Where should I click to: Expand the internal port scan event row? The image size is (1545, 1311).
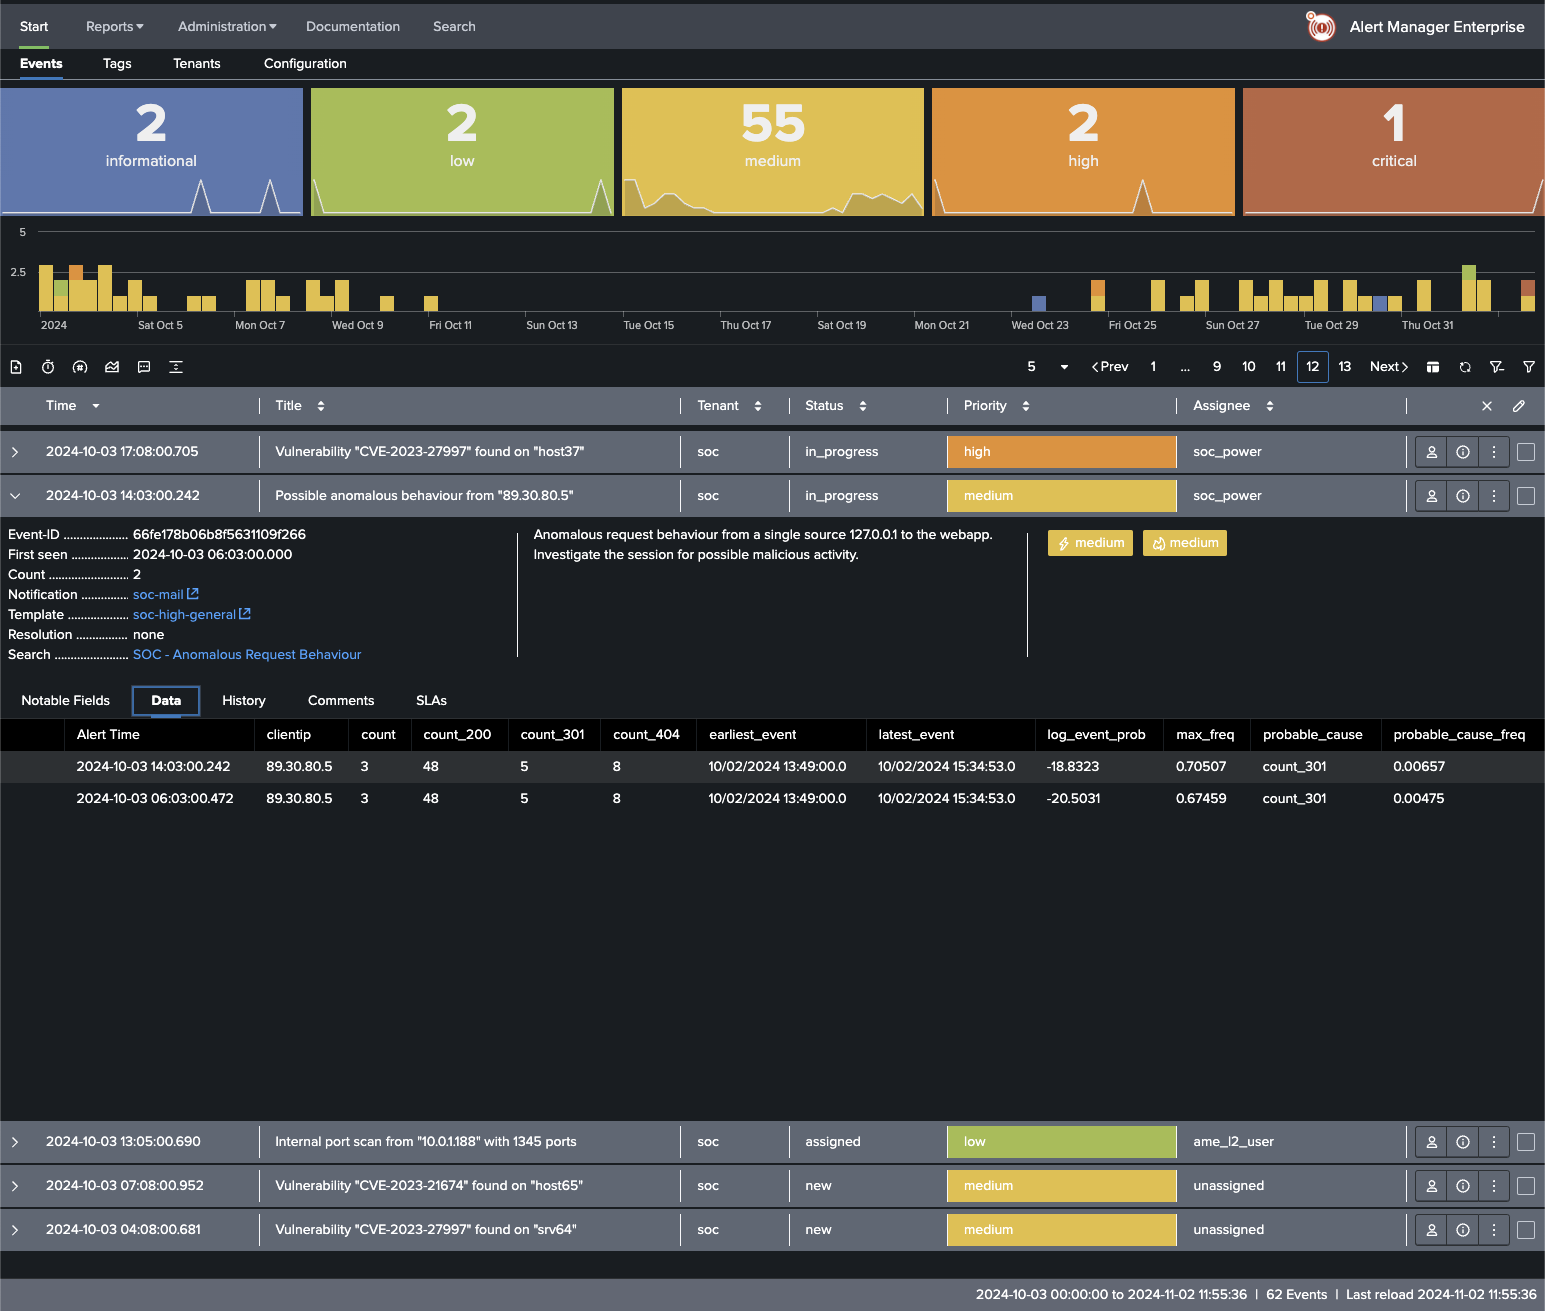click(14, 1141)
